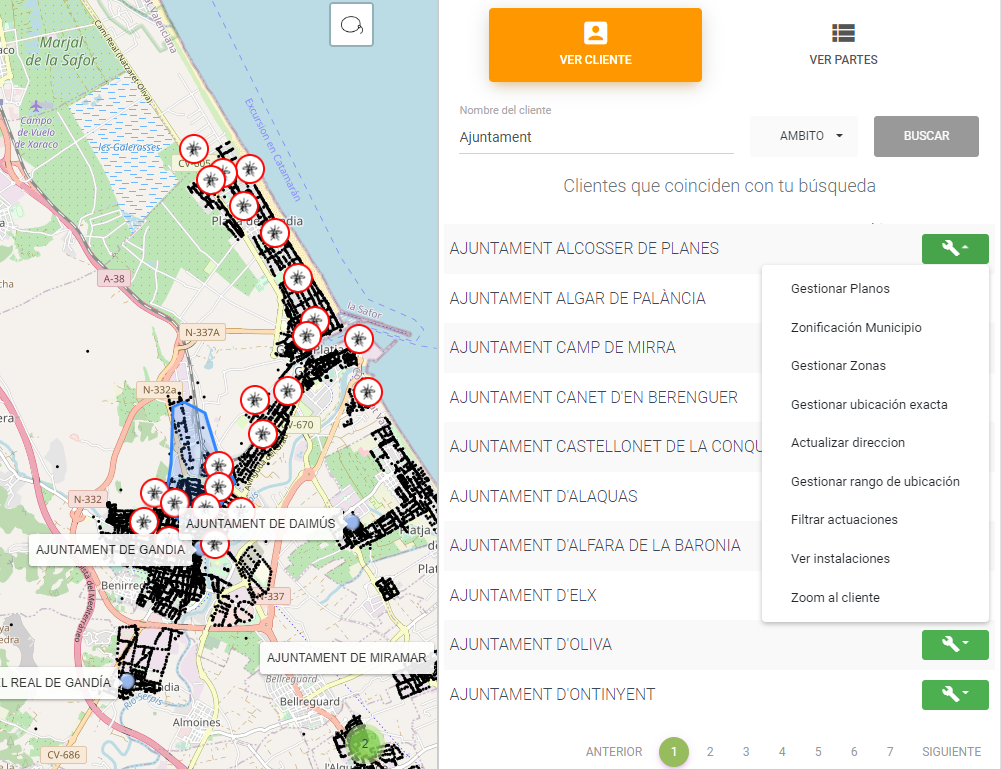Select the green cluster marker labeled 2

(365, 743)
